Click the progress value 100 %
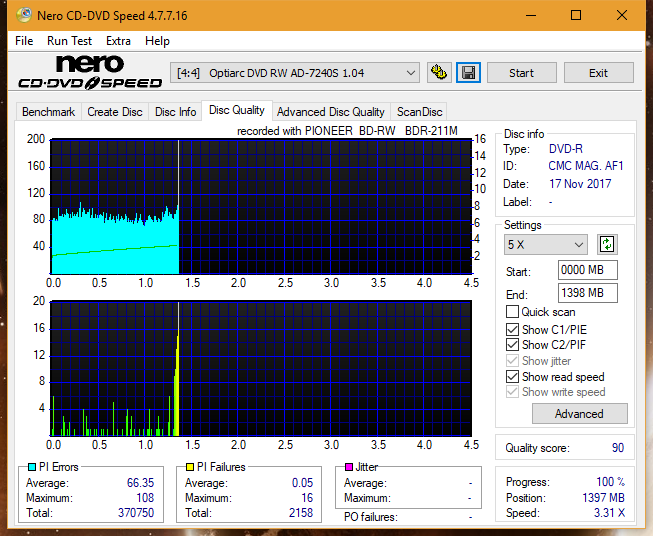 [611, 482]
